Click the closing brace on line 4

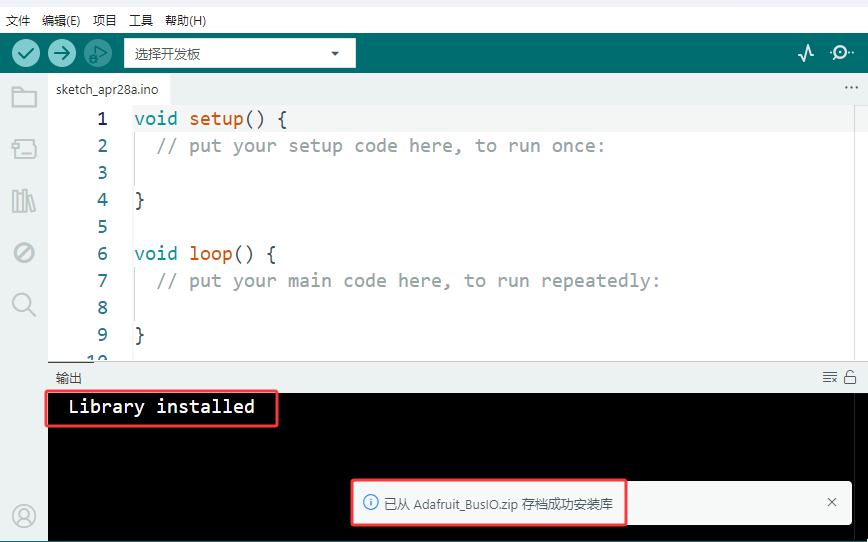click(x=140, y=200)
